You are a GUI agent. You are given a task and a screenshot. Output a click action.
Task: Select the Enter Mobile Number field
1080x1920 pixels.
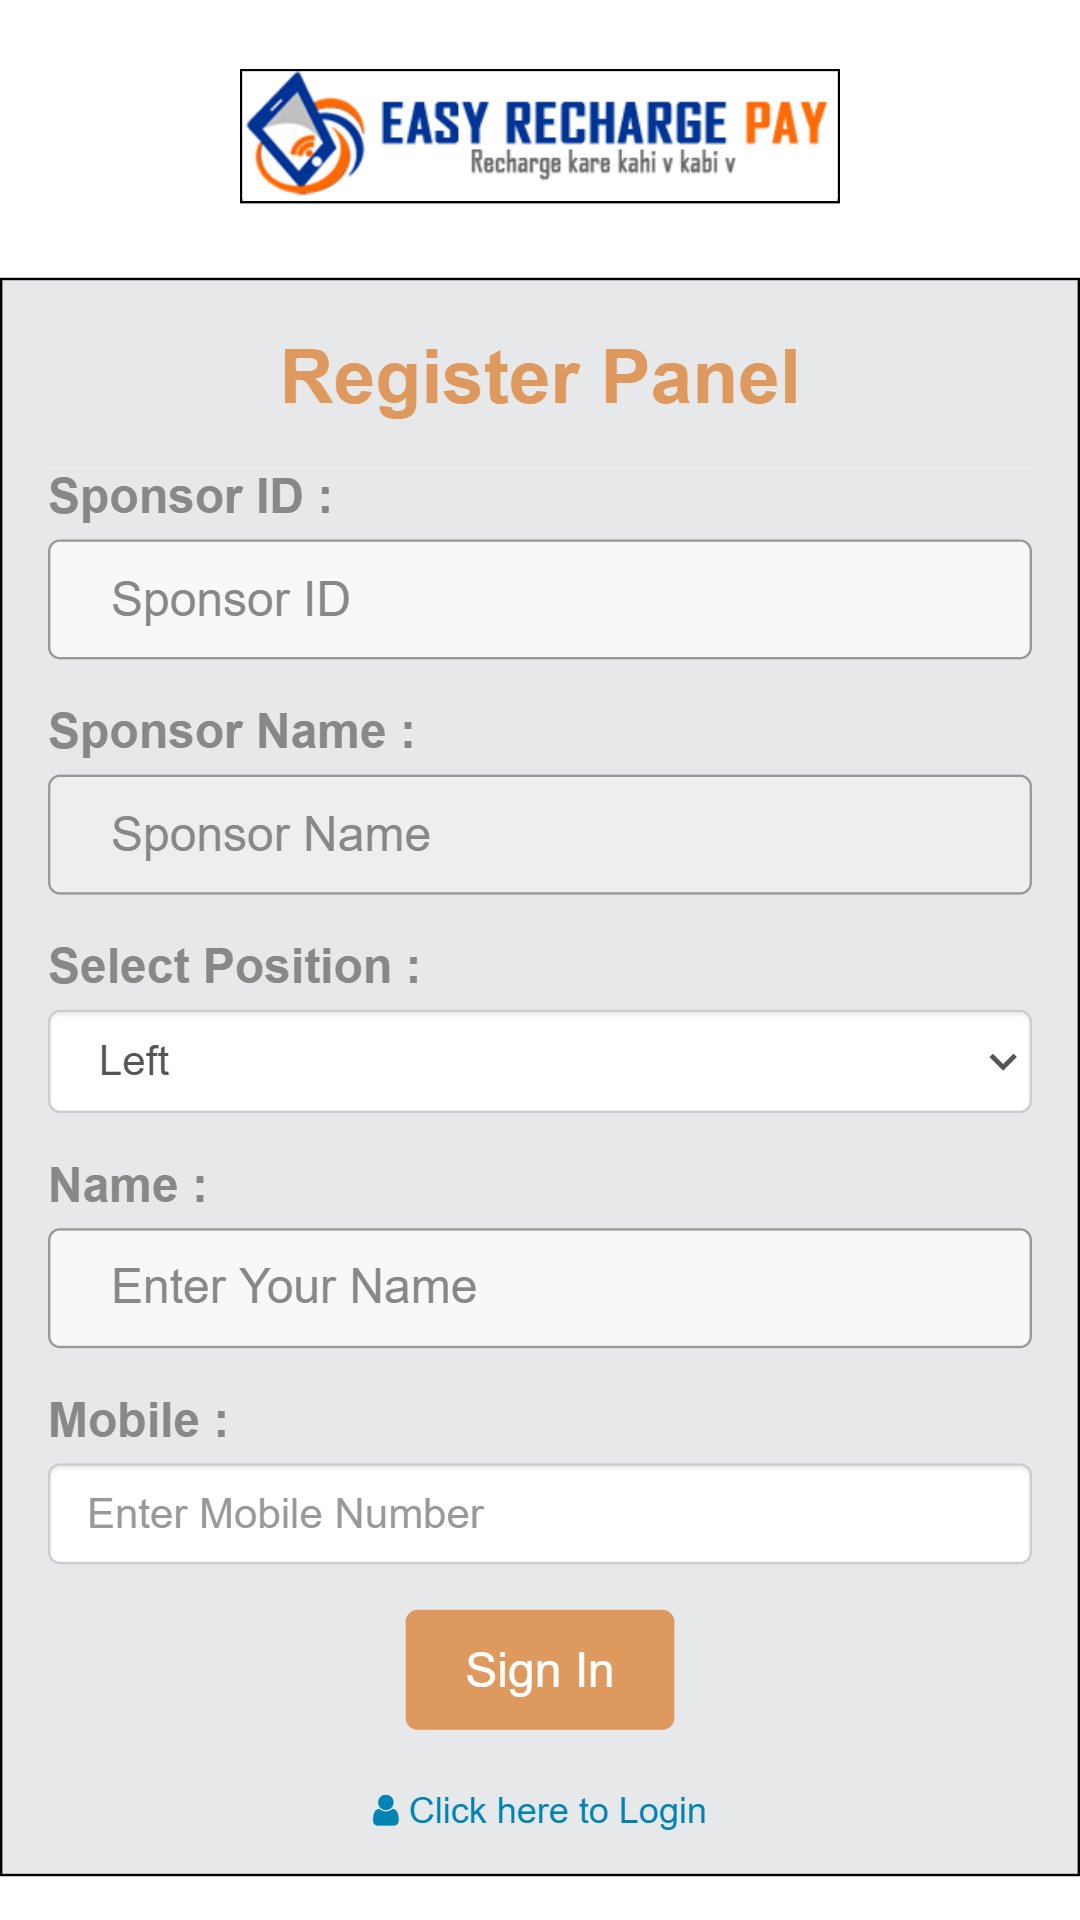(x=540, y=1514)
